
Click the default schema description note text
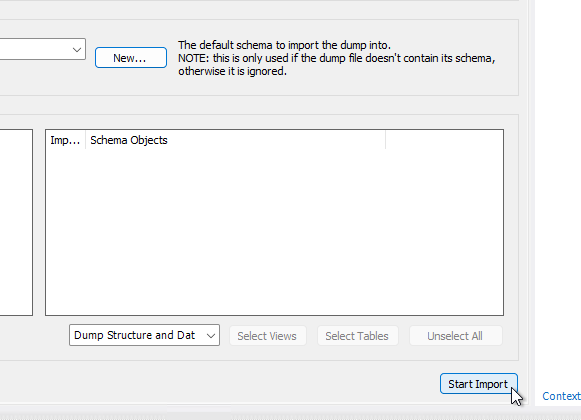click(x=336, y=58)
